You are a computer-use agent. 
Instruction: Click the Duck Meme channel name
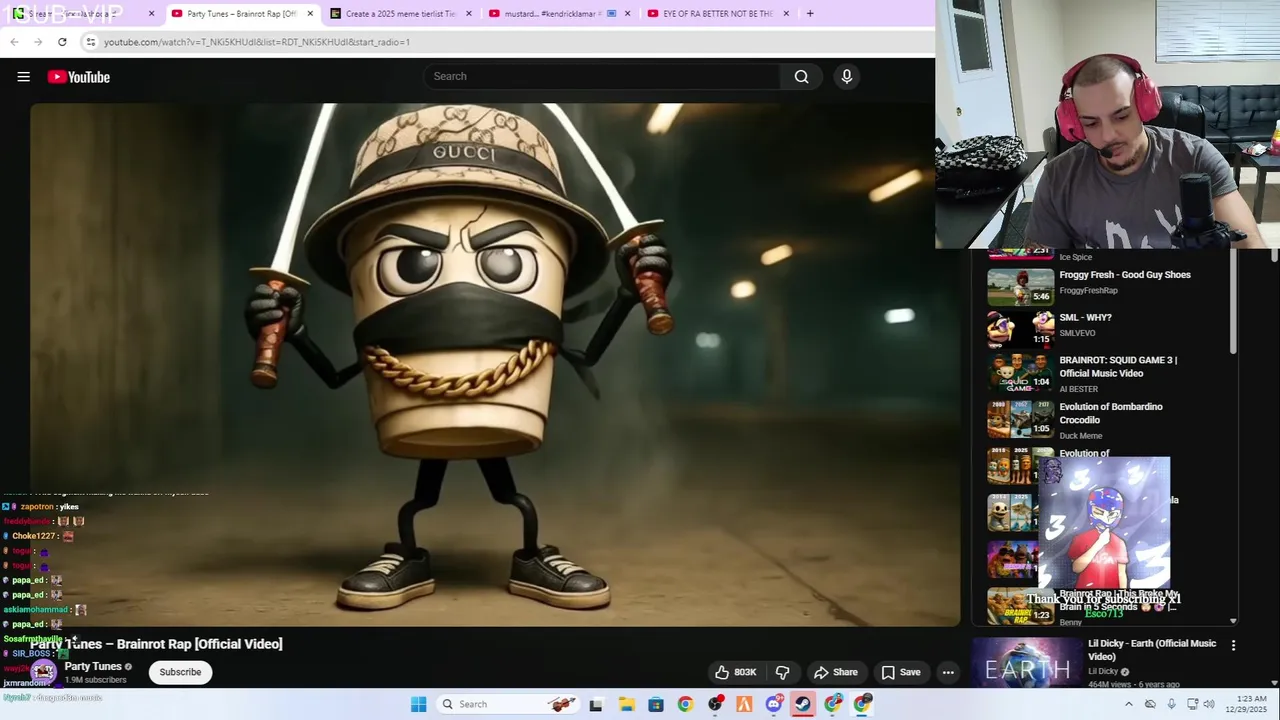(x=1080, y=436)
